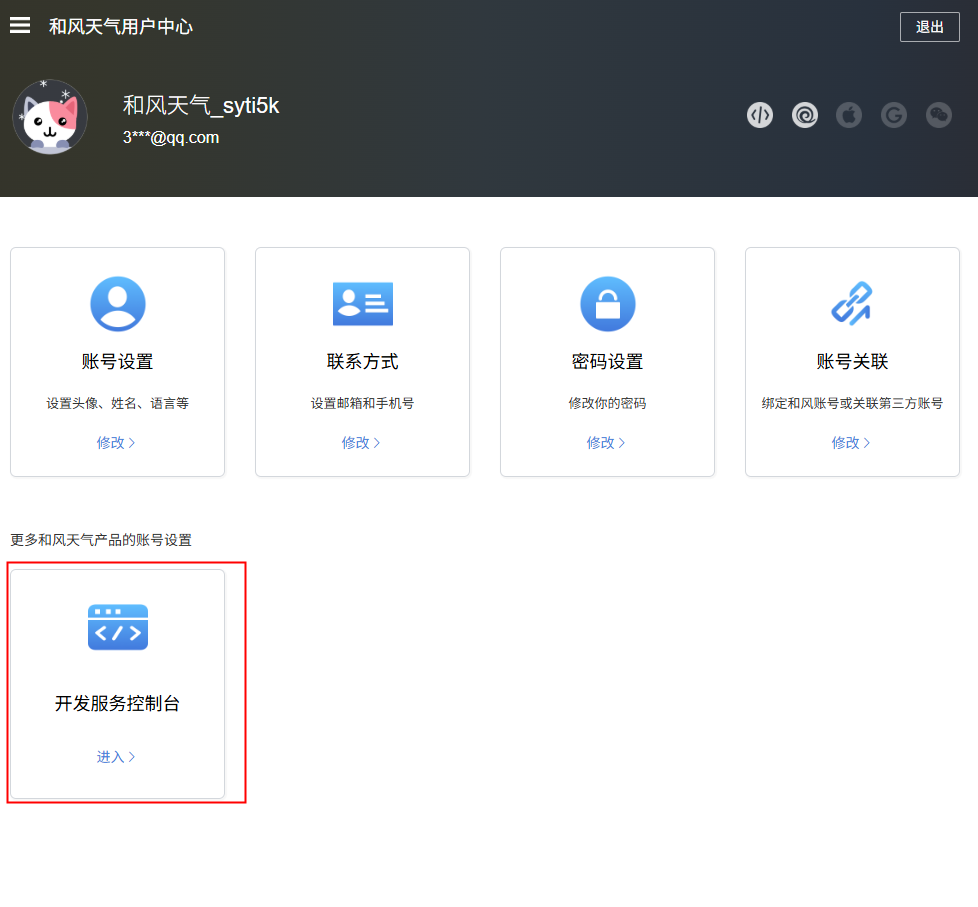Click the 账号关联 chain link icon

(852, 303)
